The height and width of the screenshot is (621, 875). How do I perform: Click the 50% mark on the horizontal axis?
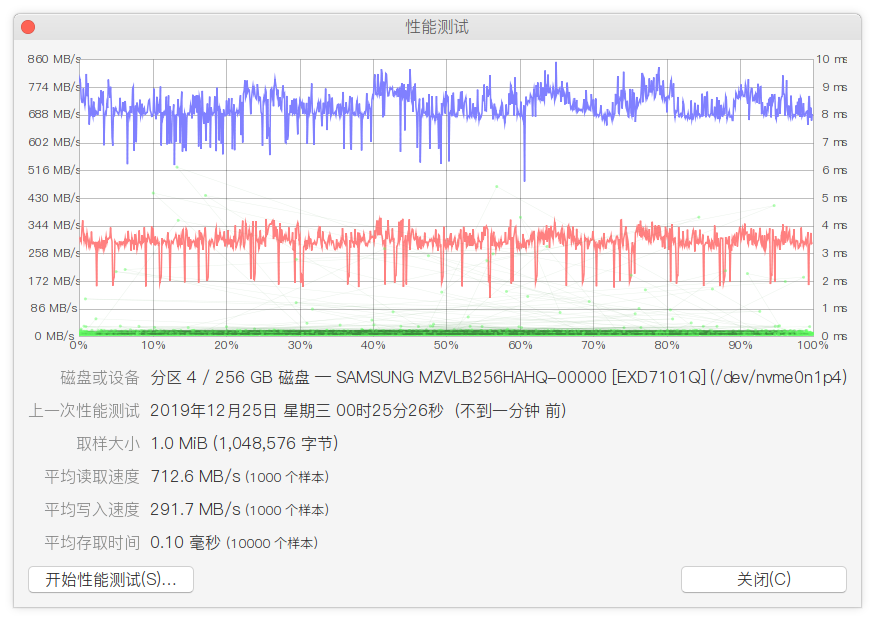(447, 345)
